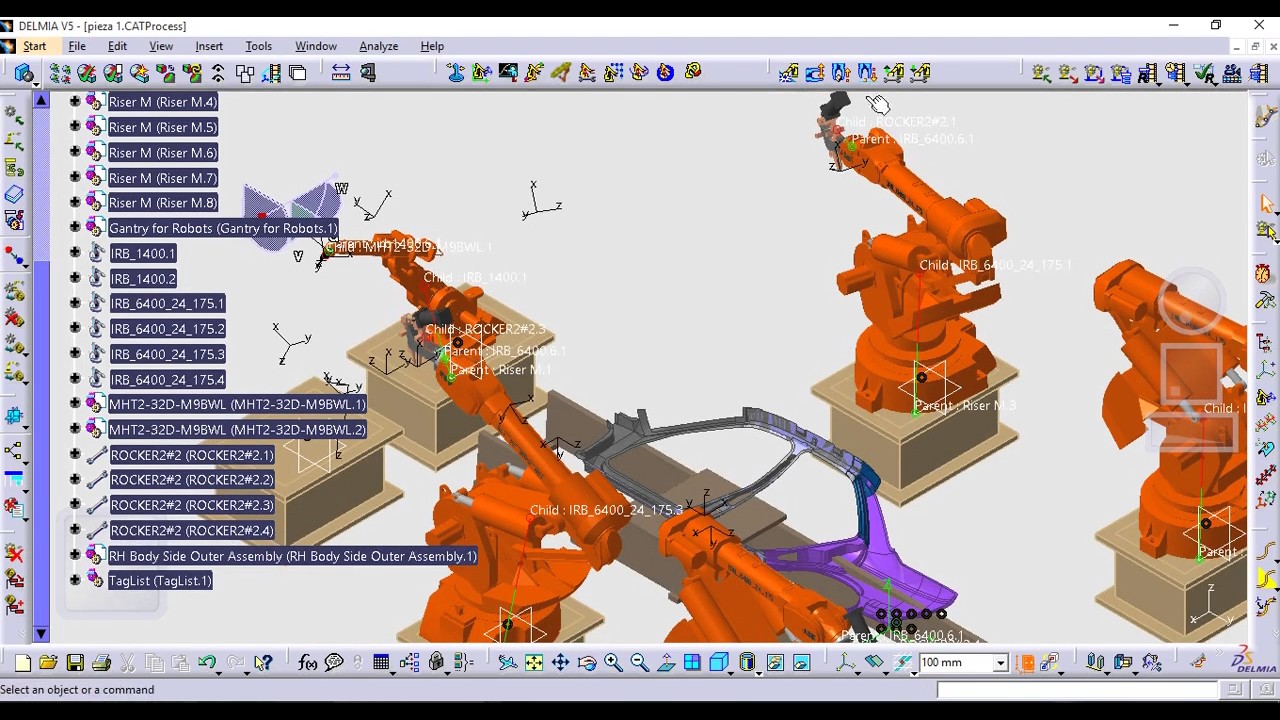This screenshot has height=720, width=1280.
Task: Select the Pan view tool
Action: (560, 662)
